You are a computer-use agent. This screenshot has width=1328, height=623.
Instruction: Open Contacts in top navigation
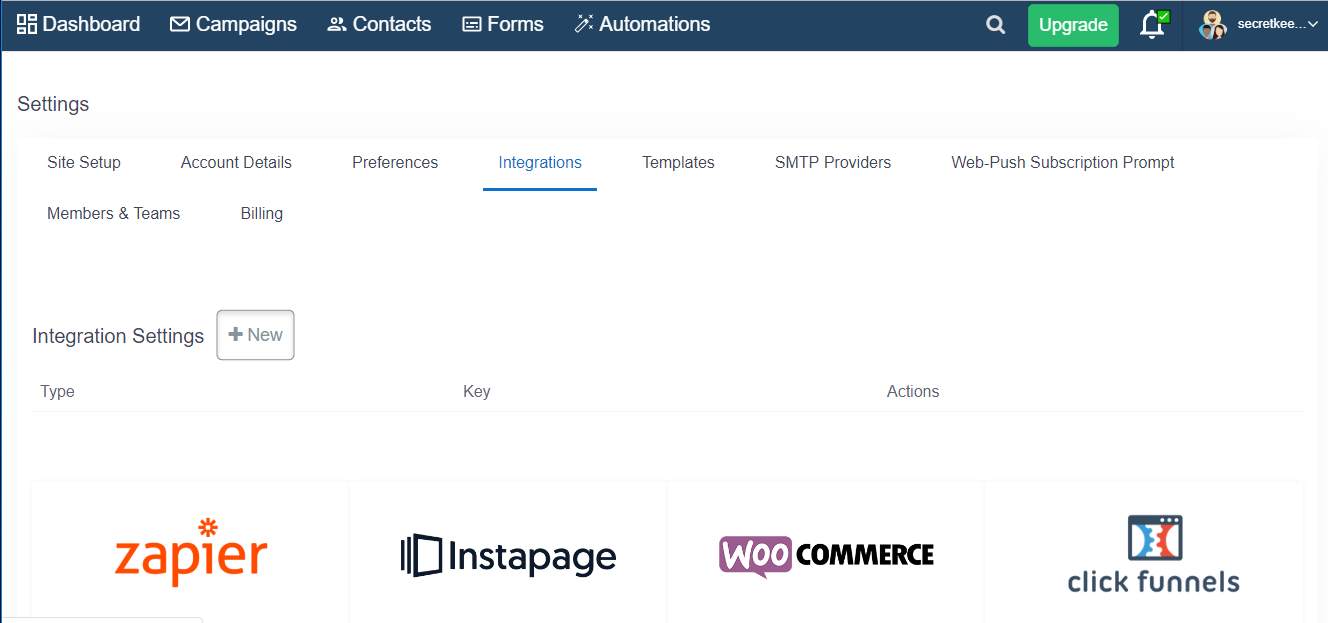[x=379, y=24]
